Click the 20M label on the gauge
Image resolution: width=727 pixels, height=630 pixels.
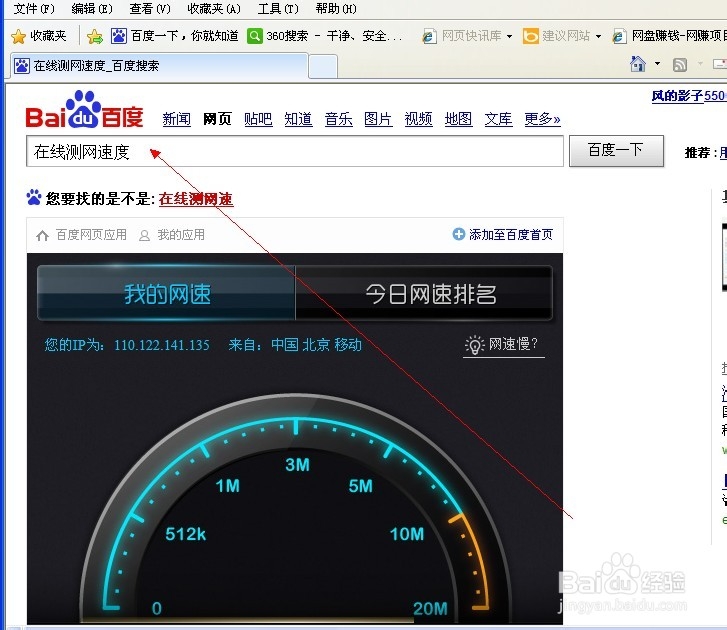tap(430, 609)
